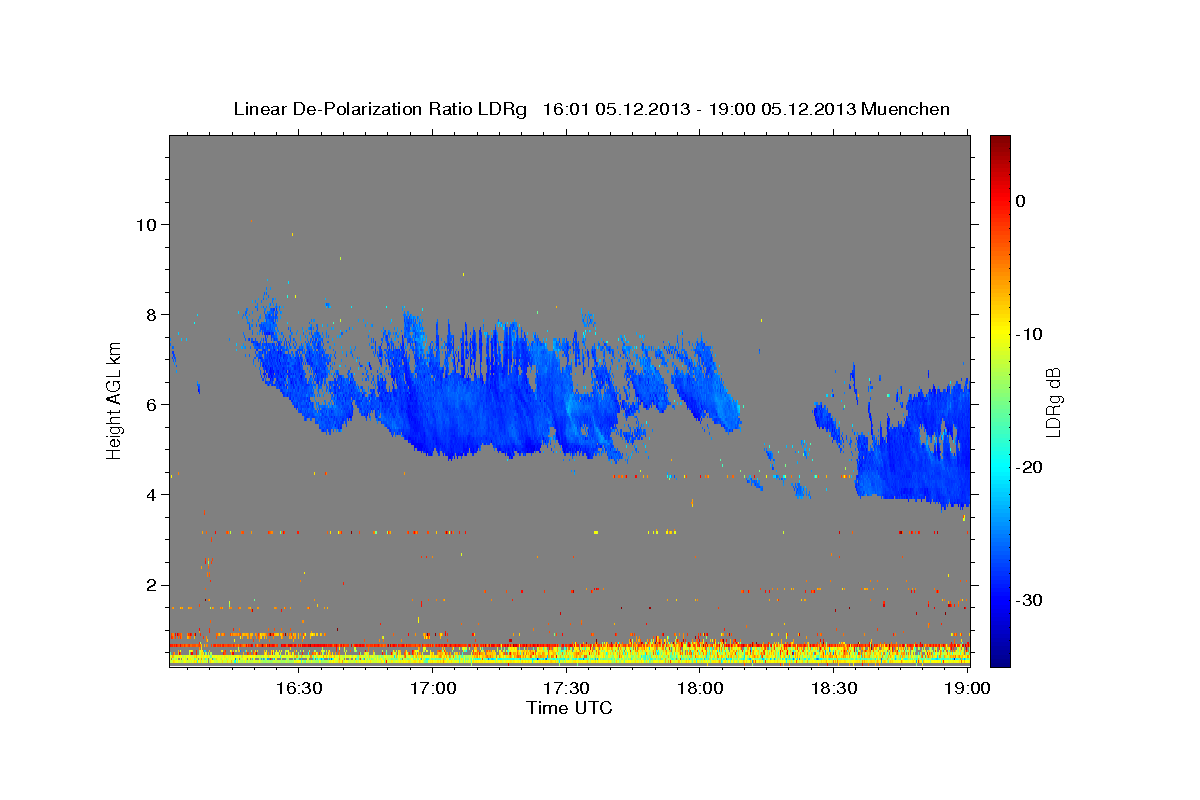
Task: Click the colorbar tick label -30
Action: click(1030, 600)
